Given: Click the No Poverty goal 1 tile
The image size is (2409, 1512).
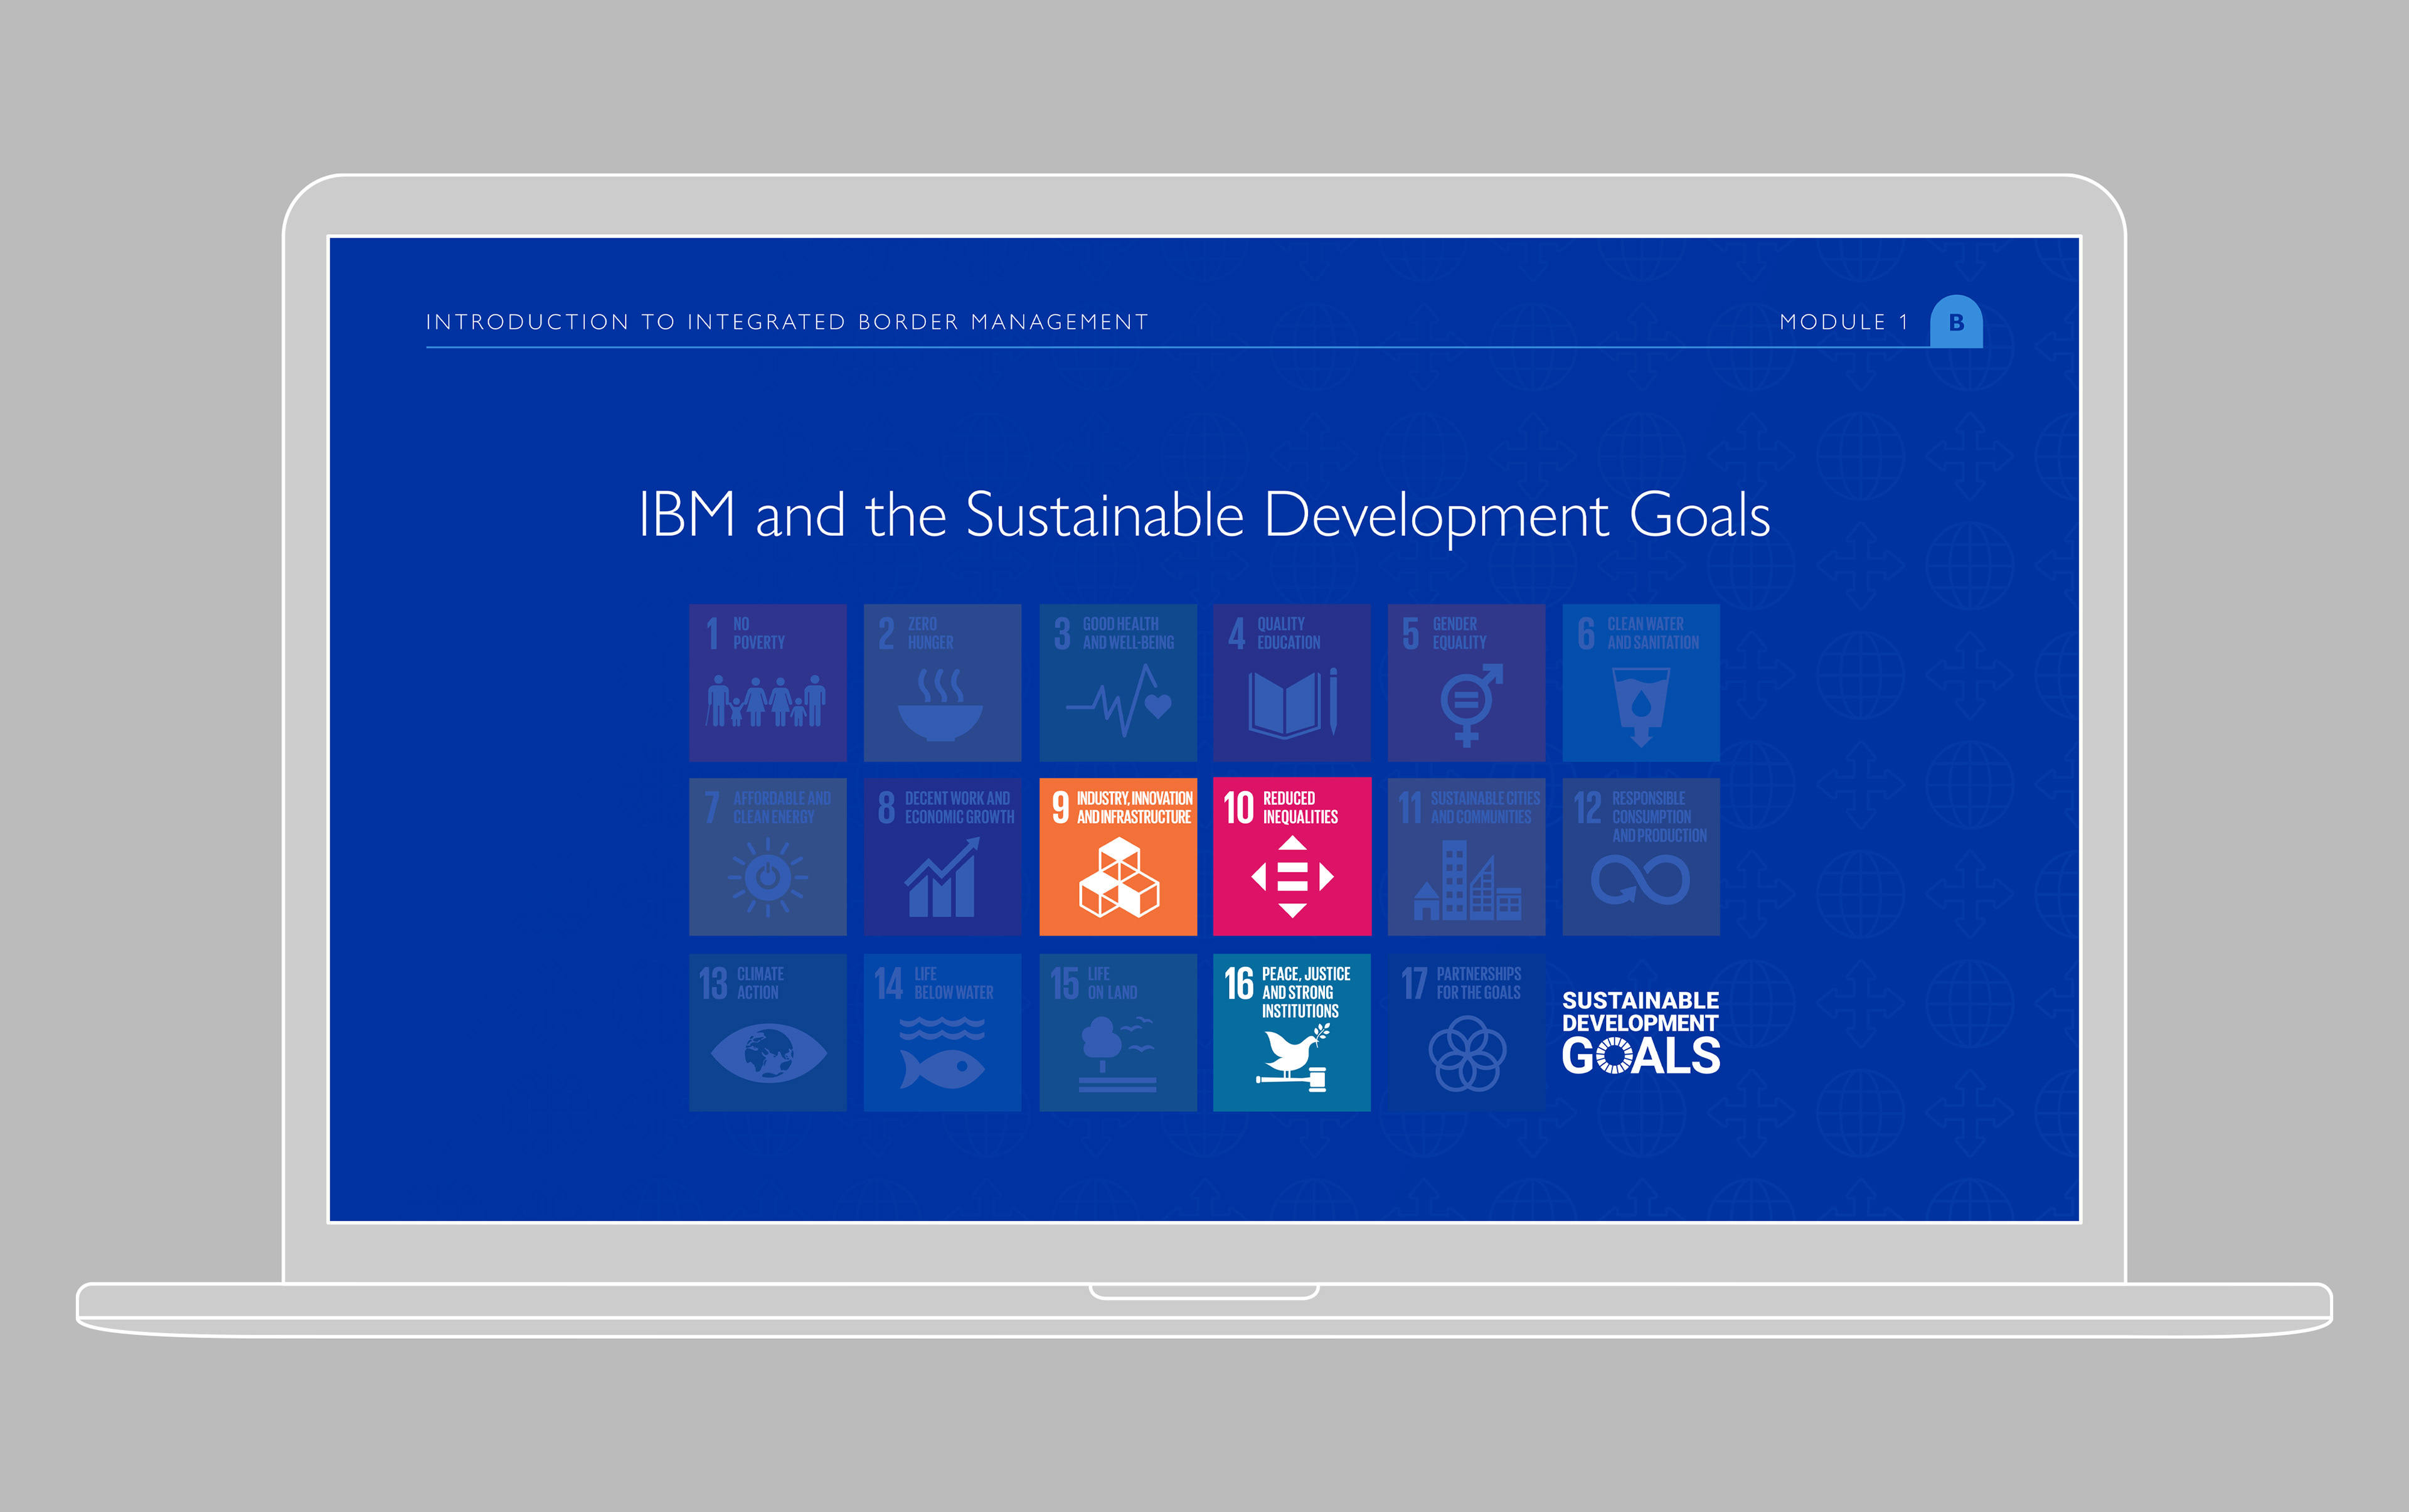Looking at the screenshot, I should 767,682.
